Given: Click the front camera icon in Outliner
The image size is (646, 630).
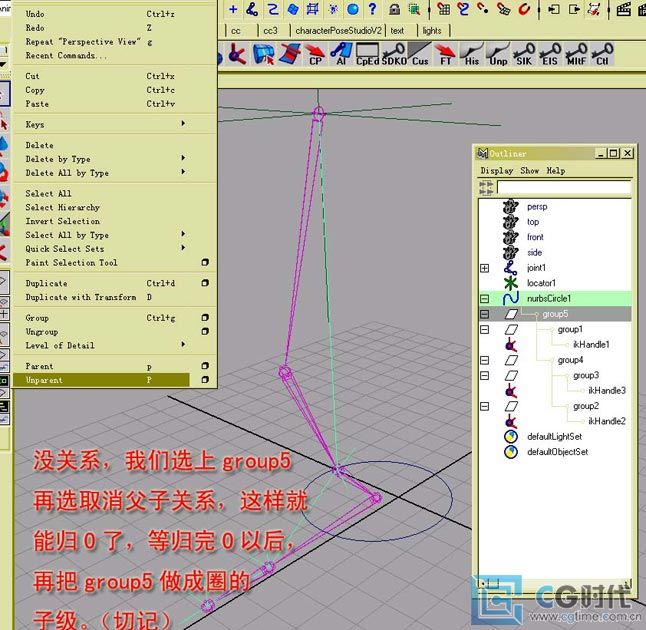Looking at the screenshot, I should tap(510, 237).
